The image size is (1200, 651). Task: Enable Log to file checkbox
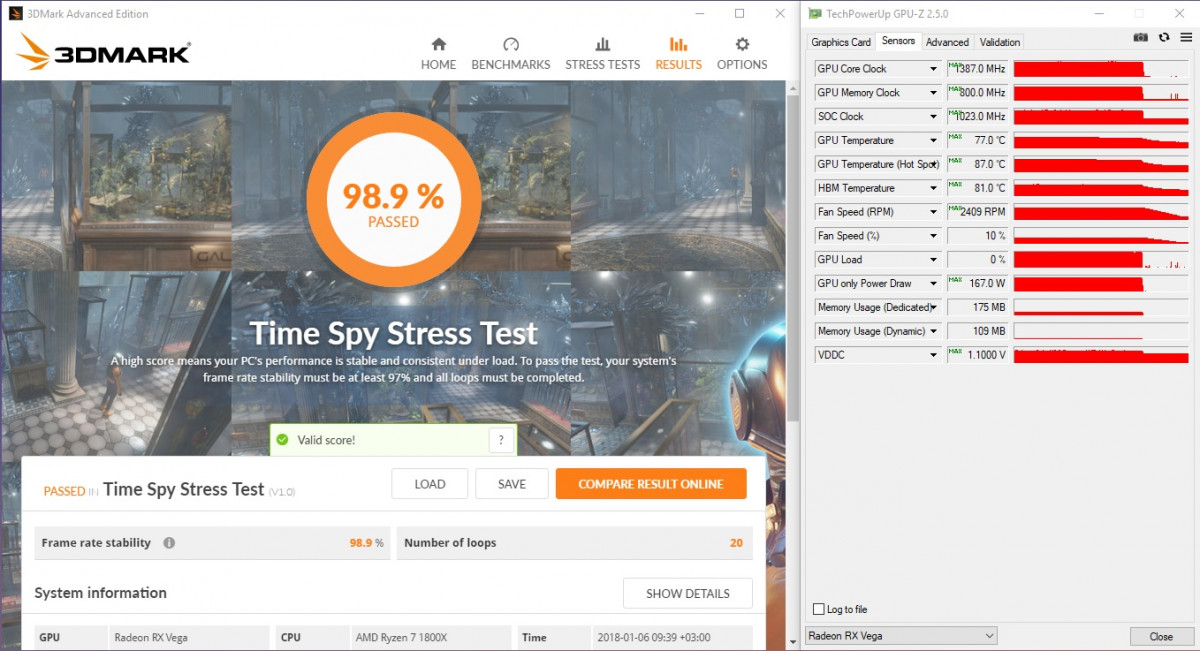[820, 609]
